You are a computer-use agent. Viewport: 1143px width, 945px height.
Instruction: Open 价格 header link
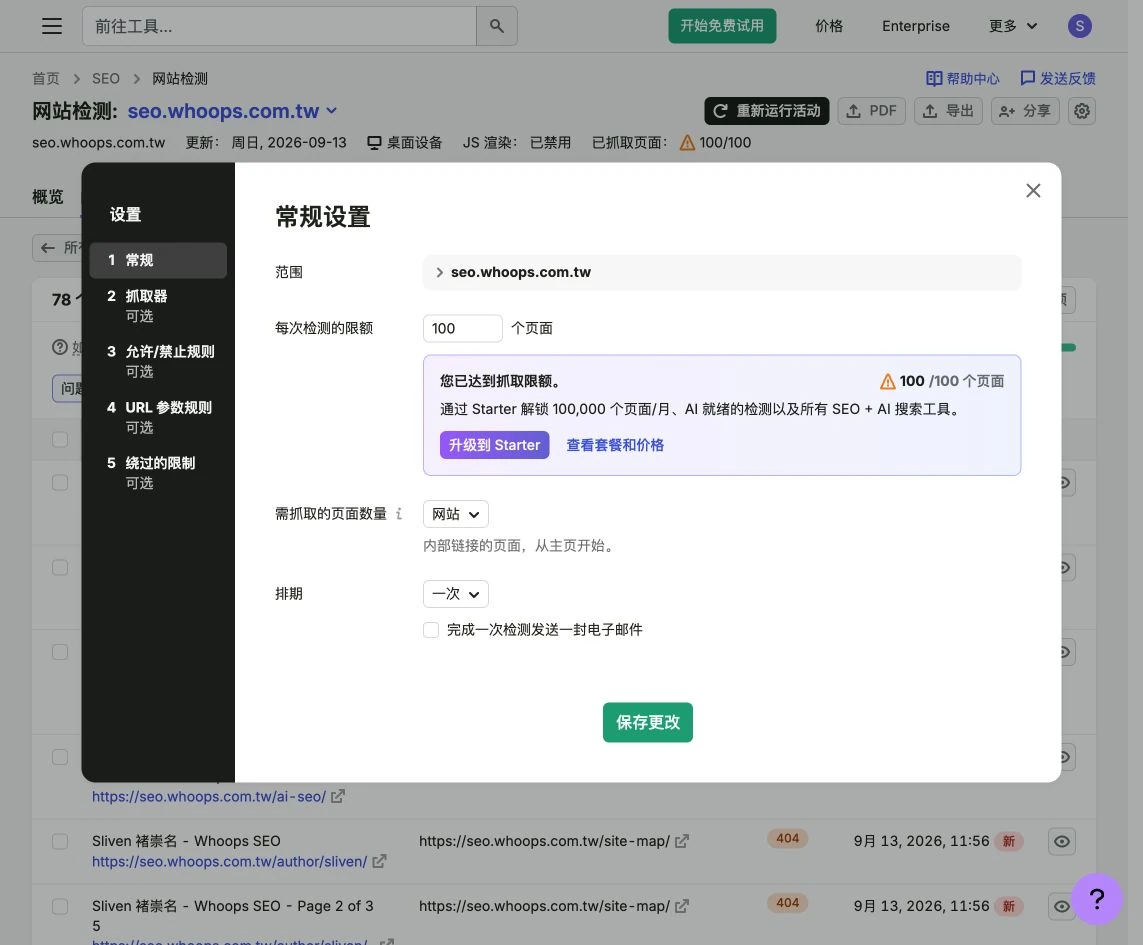coord(829,26)
